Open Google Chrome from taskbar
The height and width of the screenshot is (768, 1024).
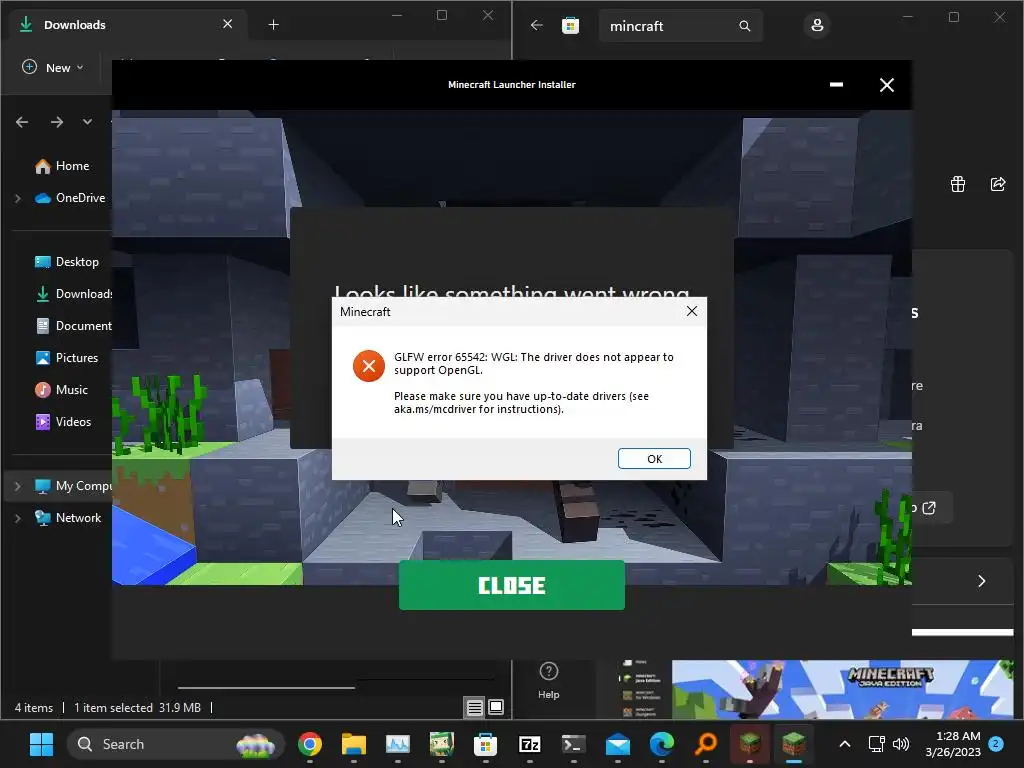coord(310,744)
